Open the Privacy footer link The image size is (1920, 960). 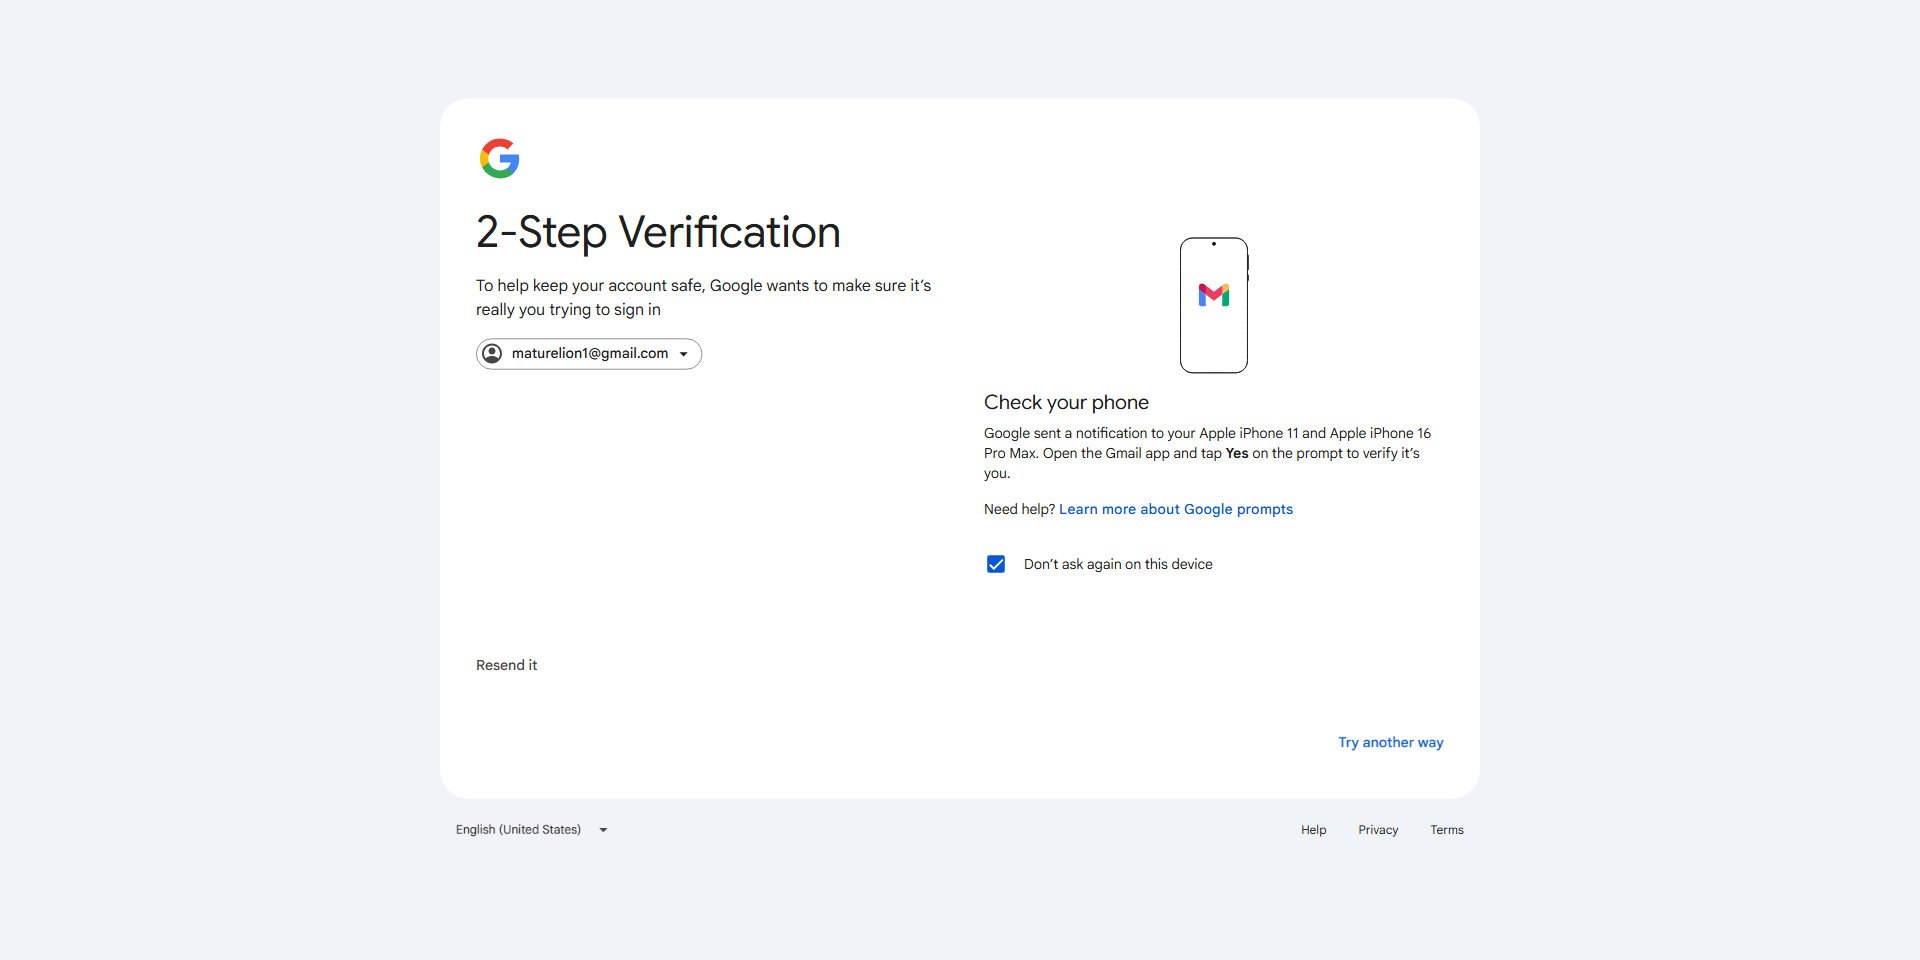coord(1378,830)
